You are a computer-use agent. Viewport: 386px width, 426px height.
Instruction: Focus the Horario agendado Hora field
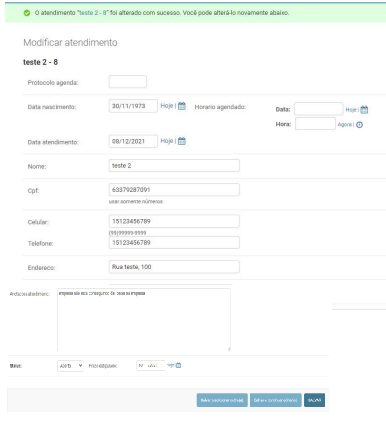pyautogui.click(x=315, y=124)
